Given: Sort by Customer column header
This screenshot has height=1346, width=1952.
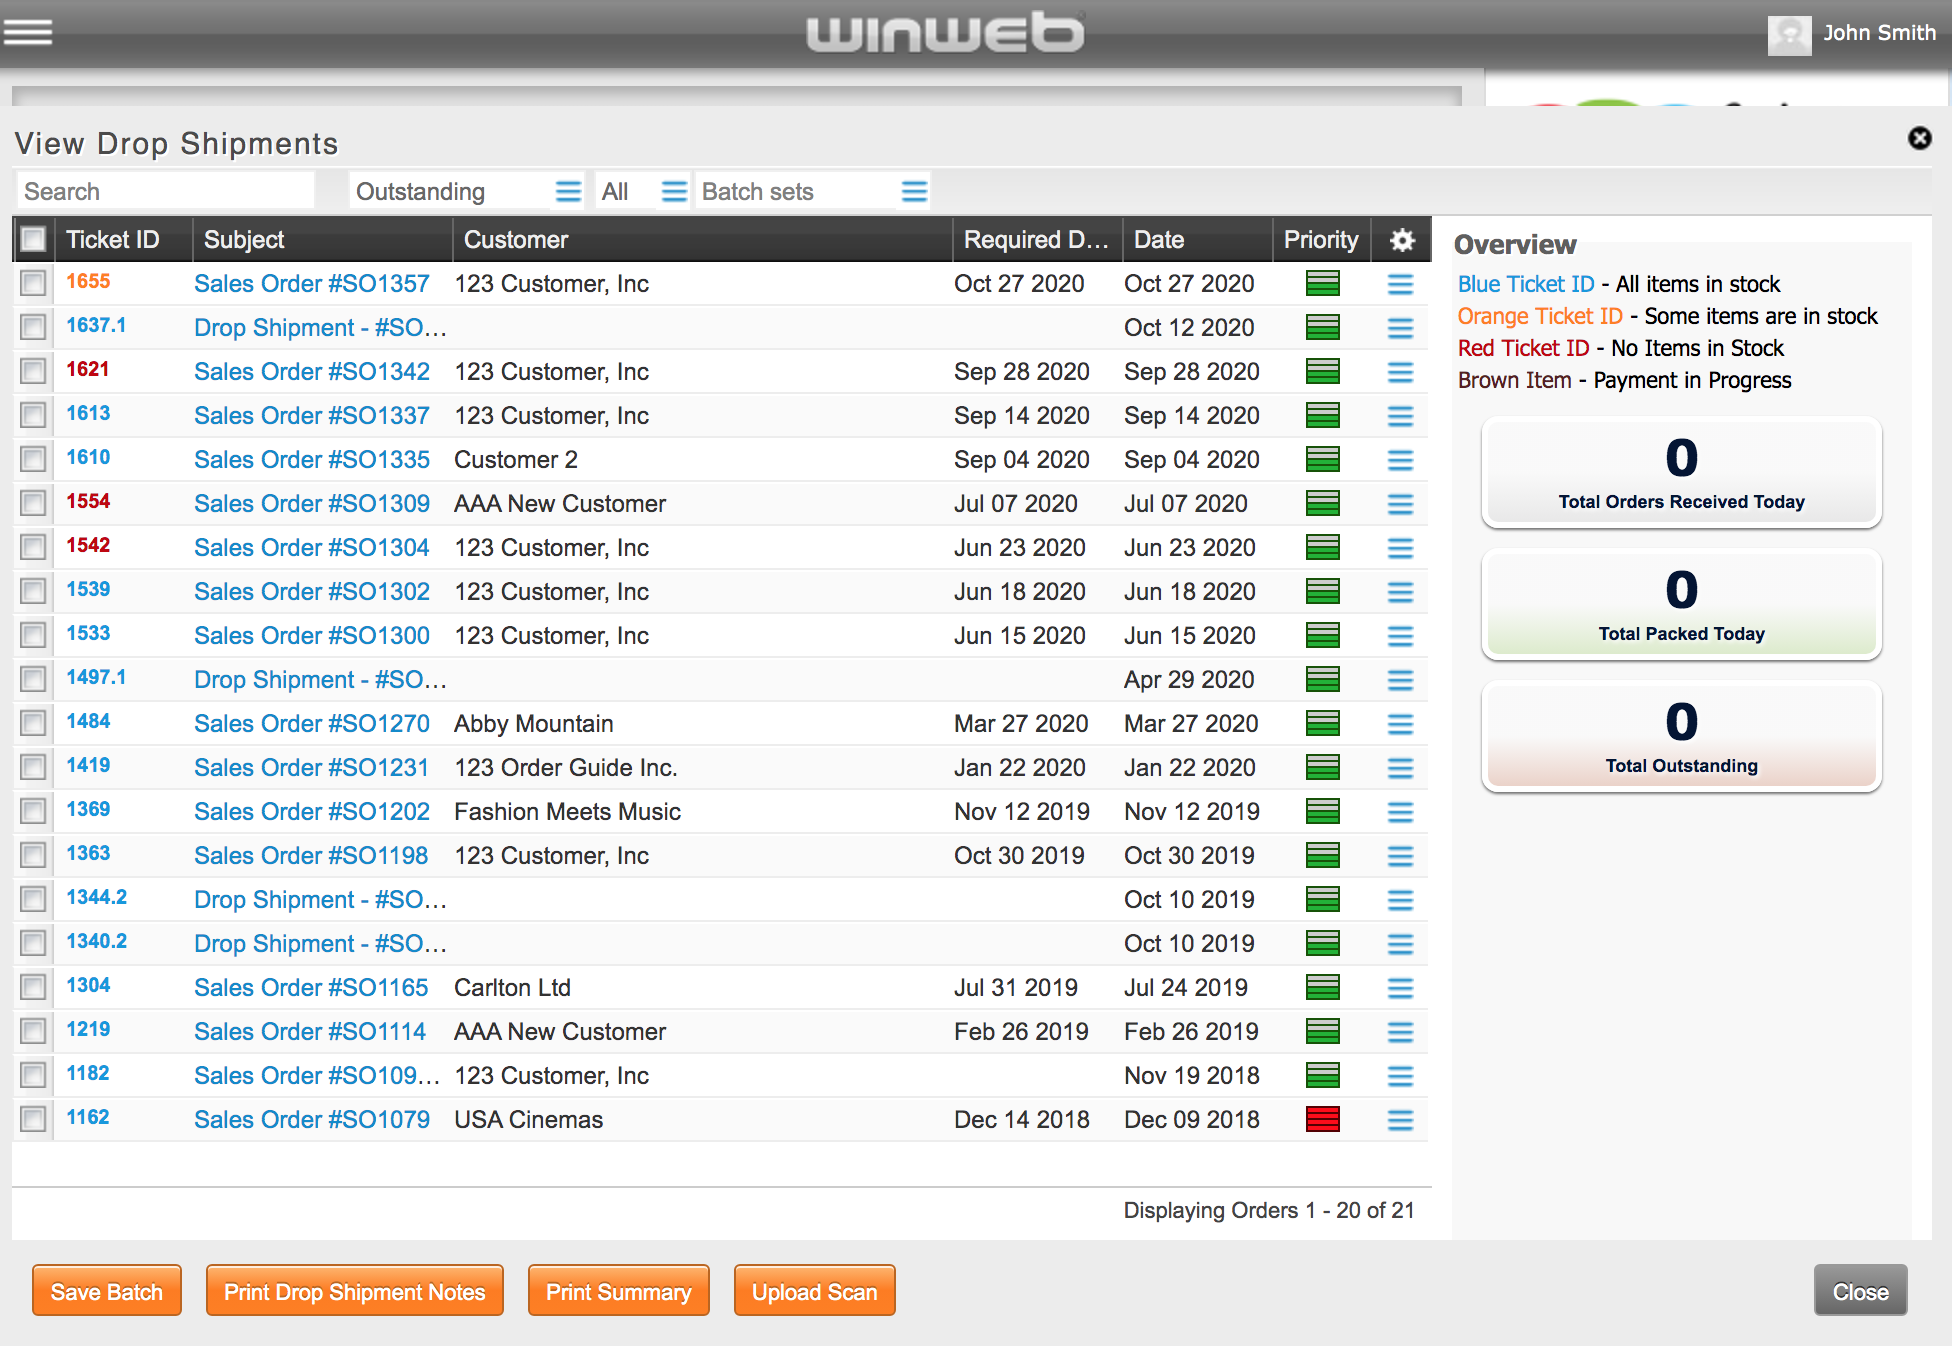Looking at the screenshot, I should (516, 240).
